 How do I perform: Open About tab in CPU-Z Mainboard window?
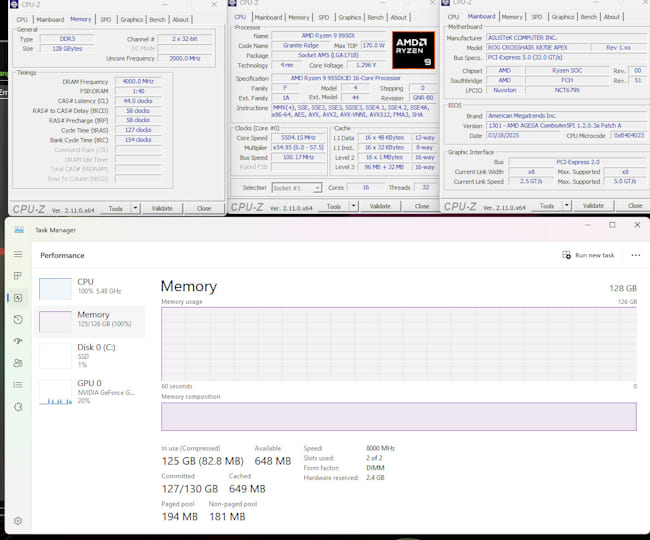[x=611, y=17]
